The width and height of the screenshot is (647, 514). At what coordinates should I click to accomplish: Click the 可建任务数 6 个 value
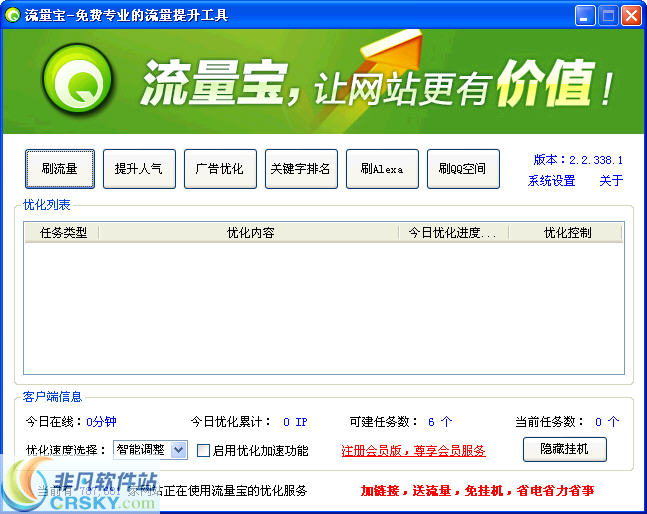440,422
